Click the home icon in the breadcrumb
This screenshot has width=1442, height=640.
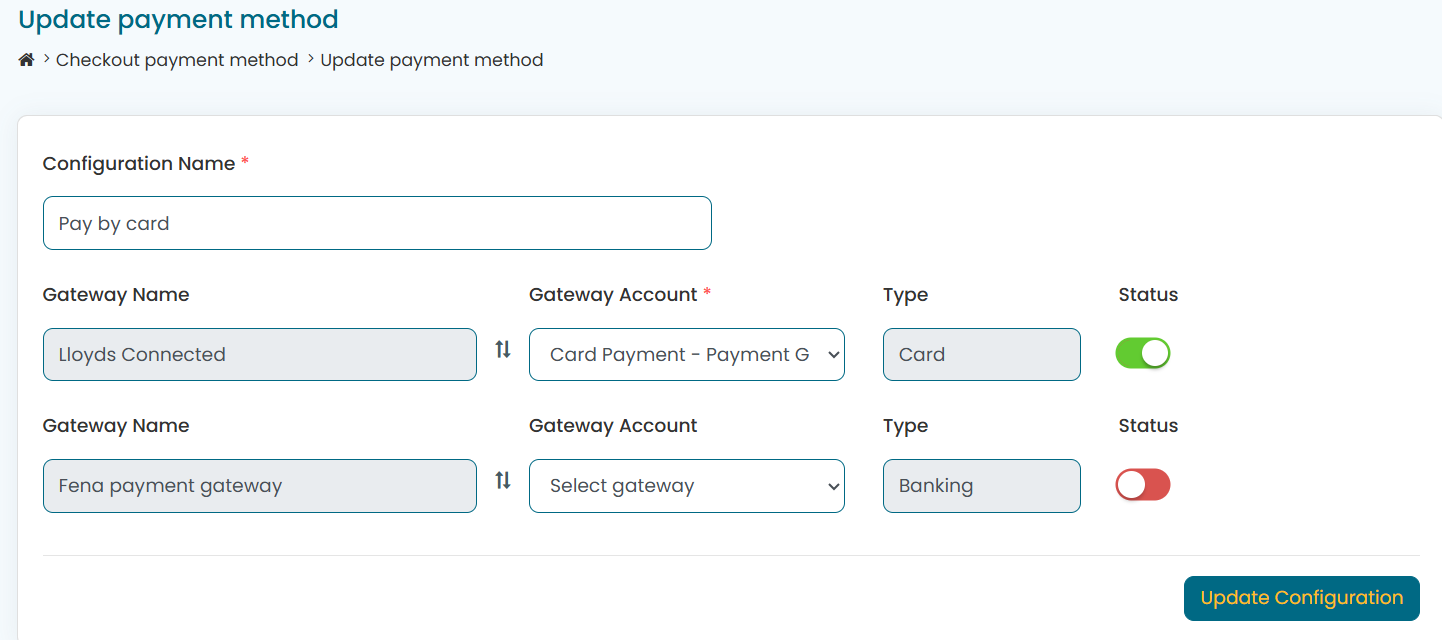27,61
